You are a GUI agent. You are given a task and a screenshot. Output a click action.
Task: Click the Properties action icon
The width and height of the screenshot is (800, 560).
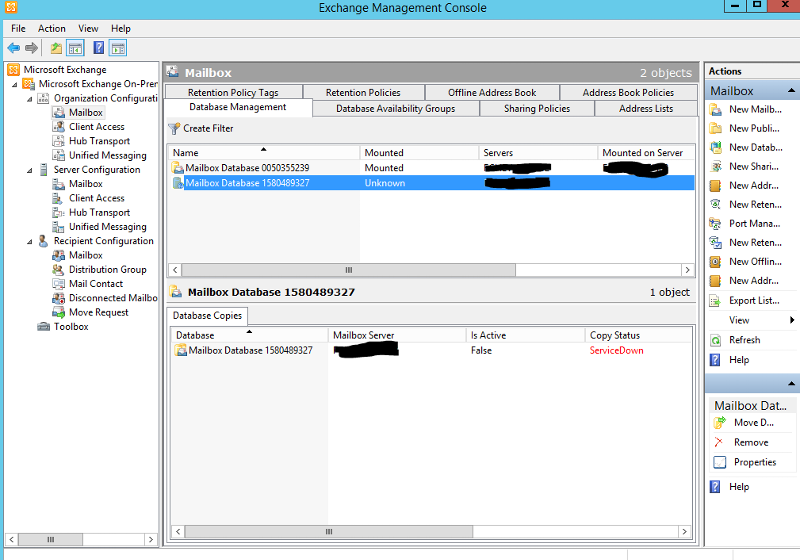720,462
